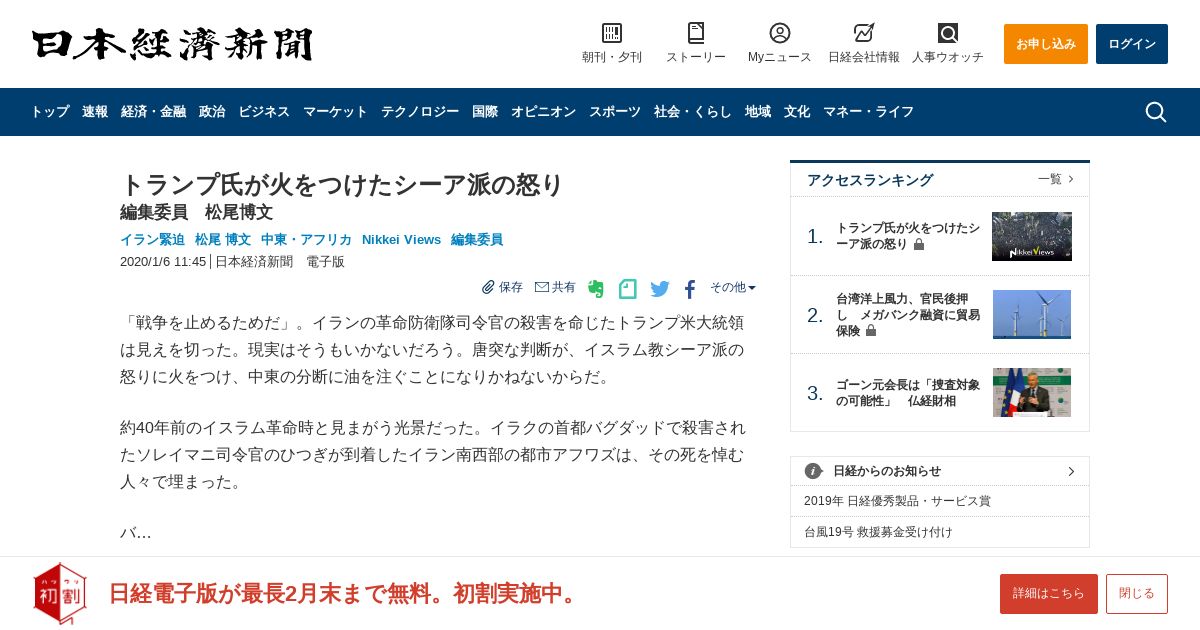Open ranking 2 台湾洋上風力 article
This screenshot has width=1200, height=630.
tap(908, 315)
